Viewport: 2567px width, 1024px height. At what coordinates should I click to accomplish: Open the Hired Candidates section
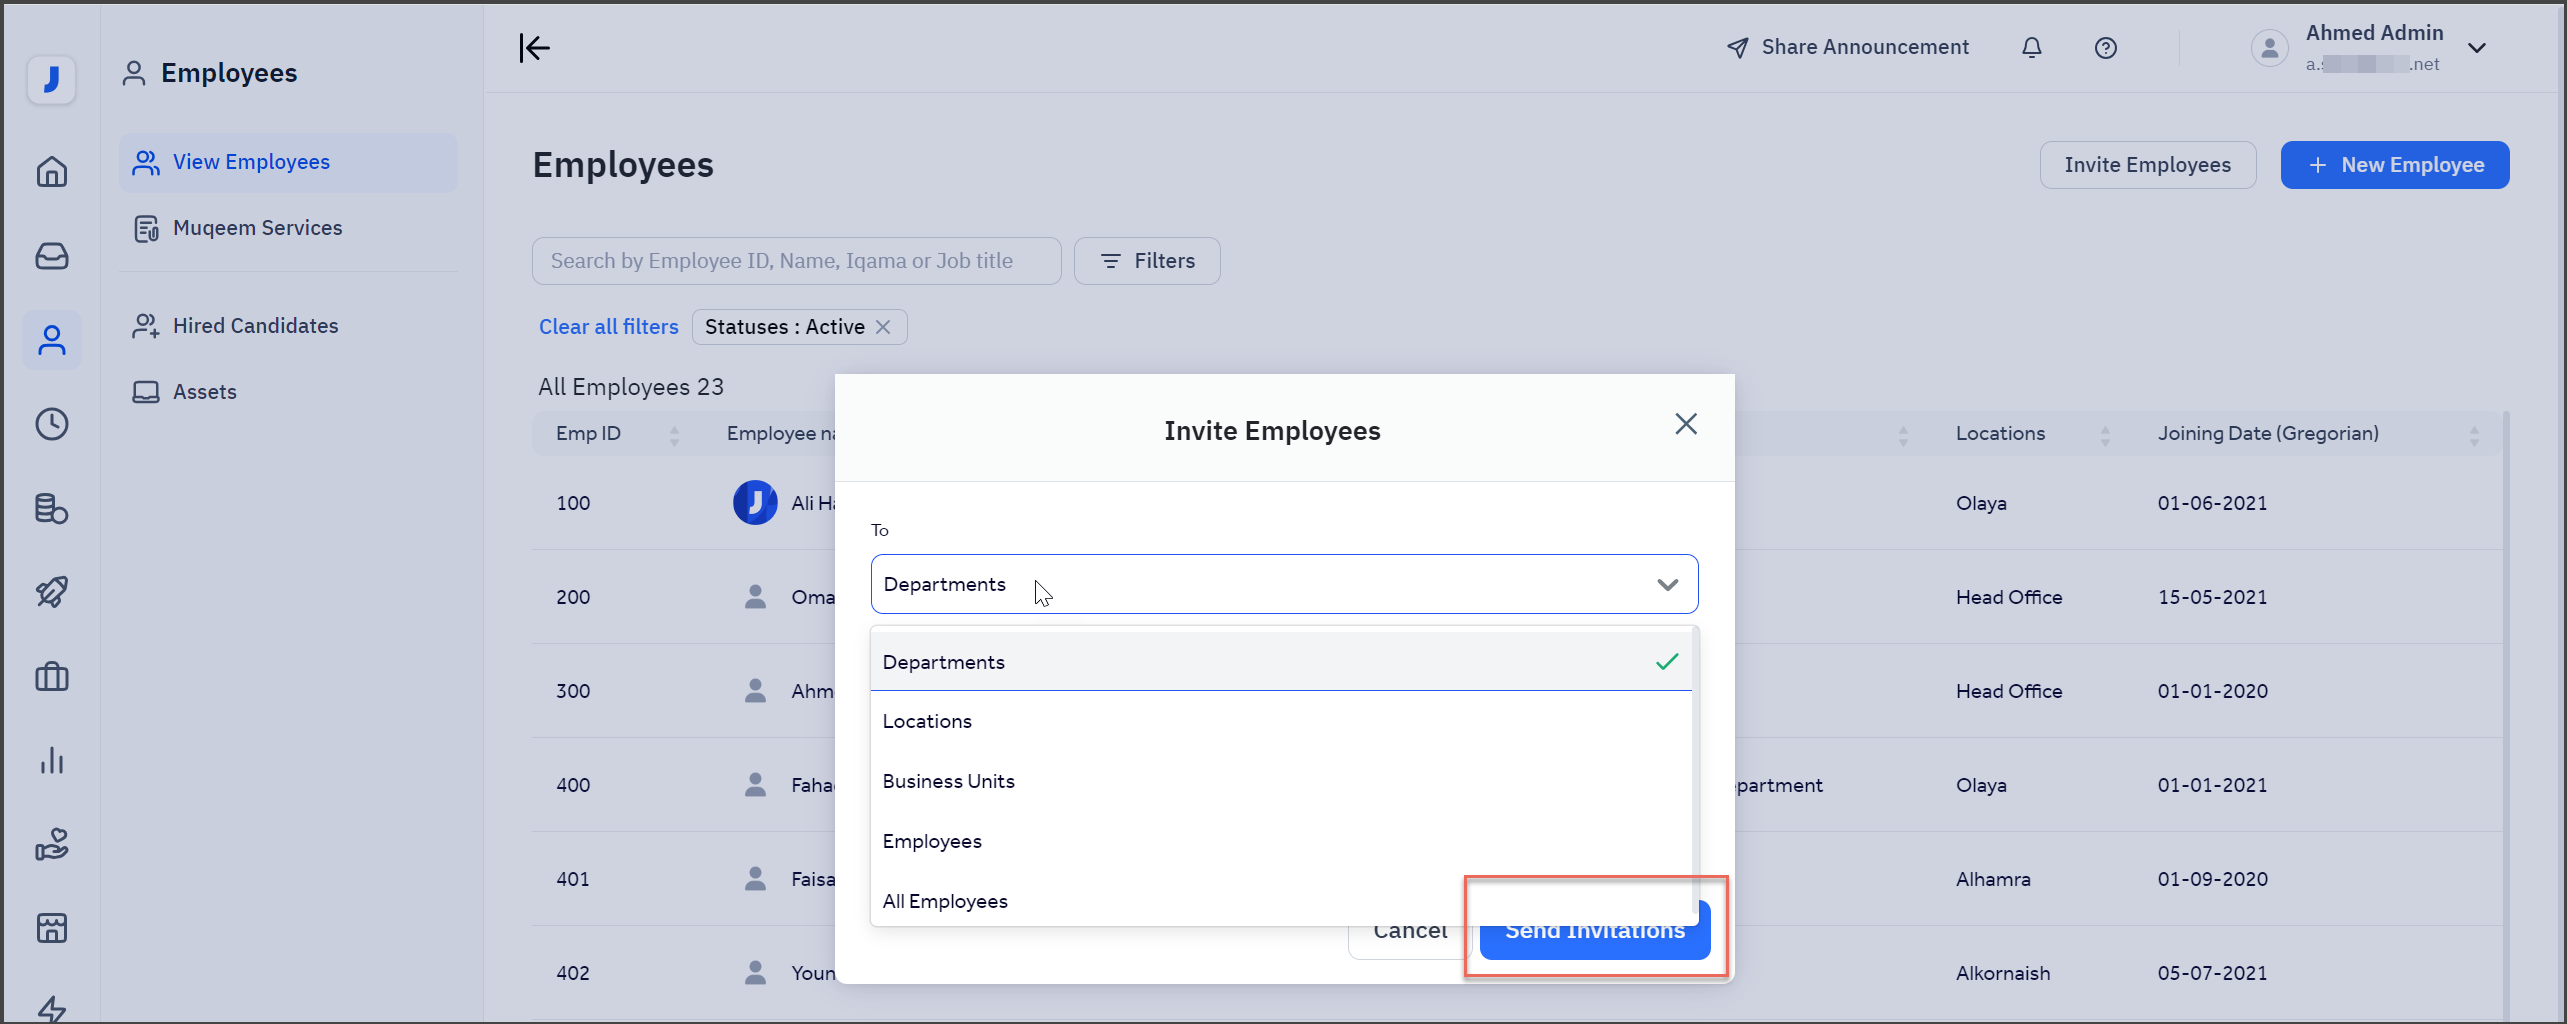click(255, 325)
